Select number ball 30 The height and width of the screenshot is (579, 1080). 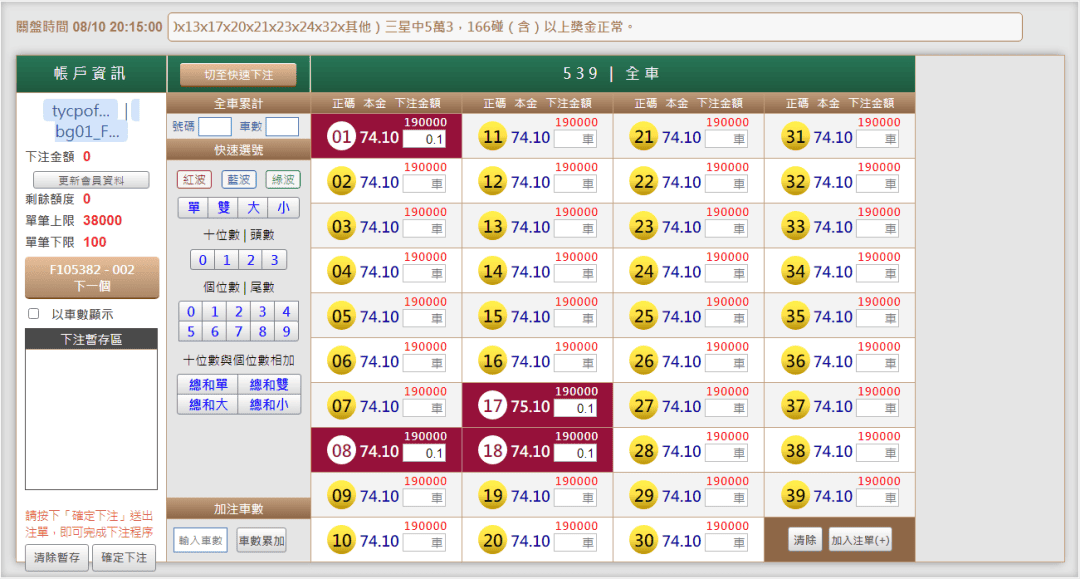643,540
